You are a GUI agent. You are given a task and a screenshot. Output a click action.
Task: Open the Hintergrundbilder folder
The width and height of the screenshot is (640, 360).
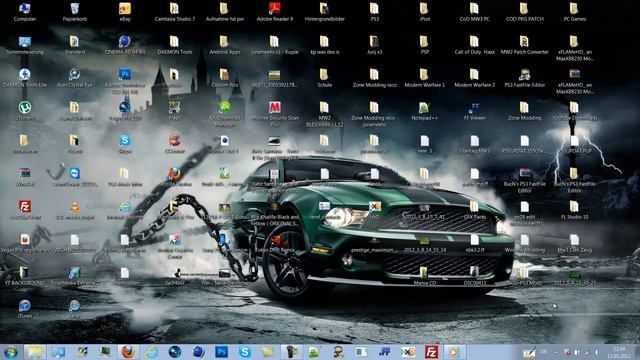coord(324,12)
